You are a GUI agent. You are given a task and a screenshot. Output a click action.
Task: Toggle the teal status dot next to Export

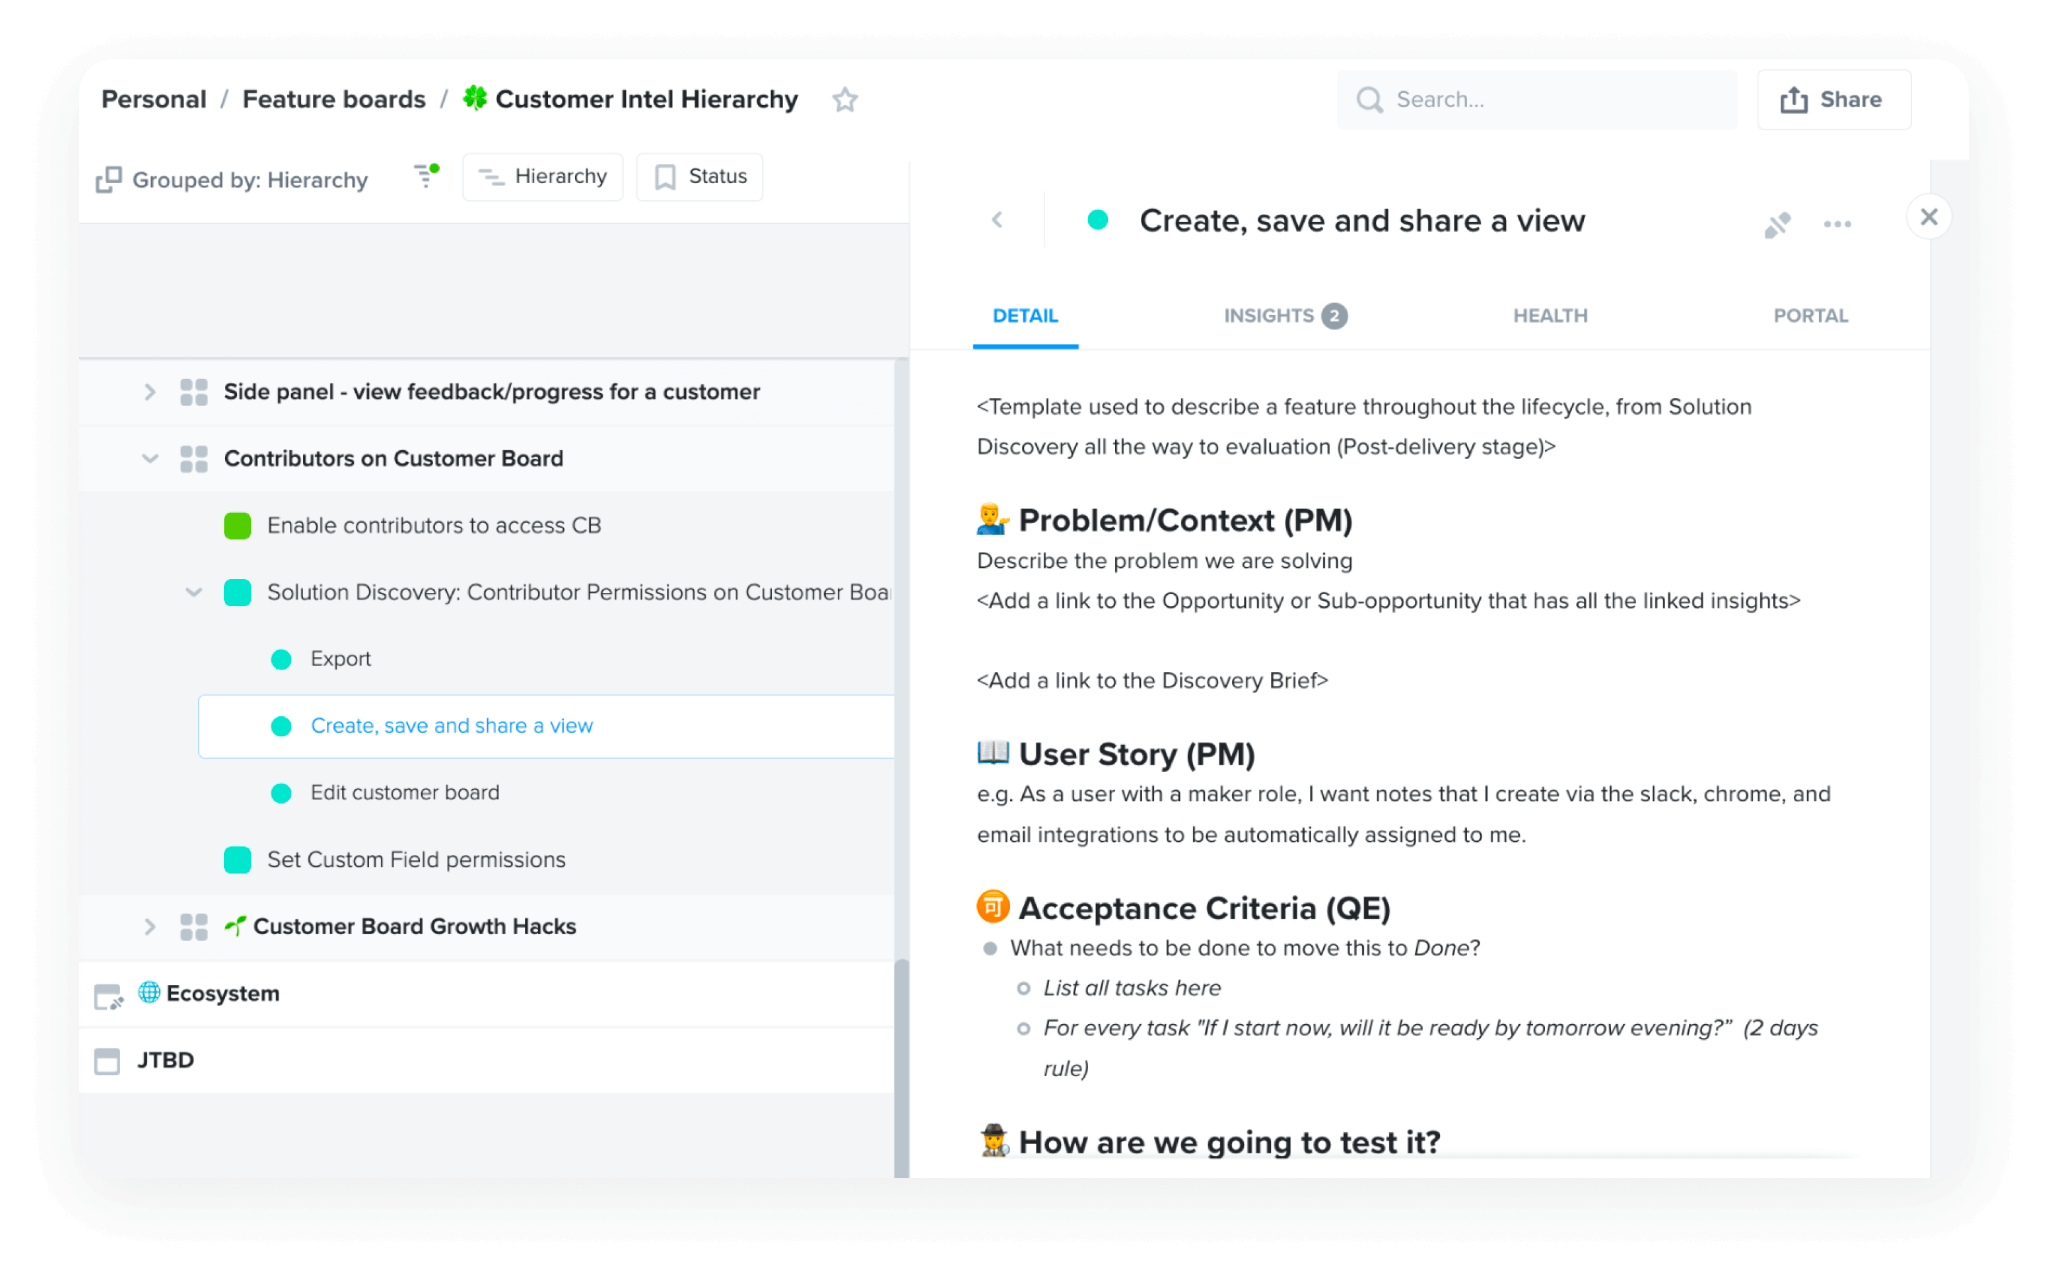click(280, 658)
